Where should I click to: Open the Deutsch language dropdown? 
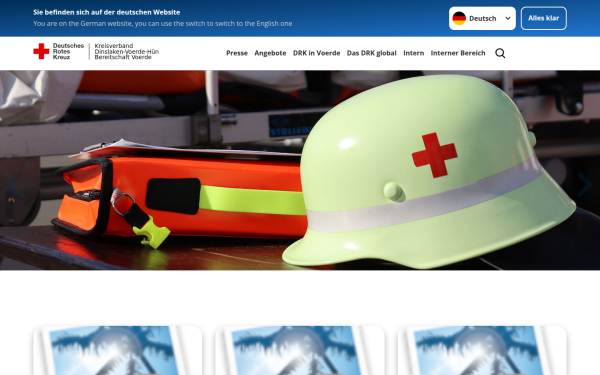(482, 18)
